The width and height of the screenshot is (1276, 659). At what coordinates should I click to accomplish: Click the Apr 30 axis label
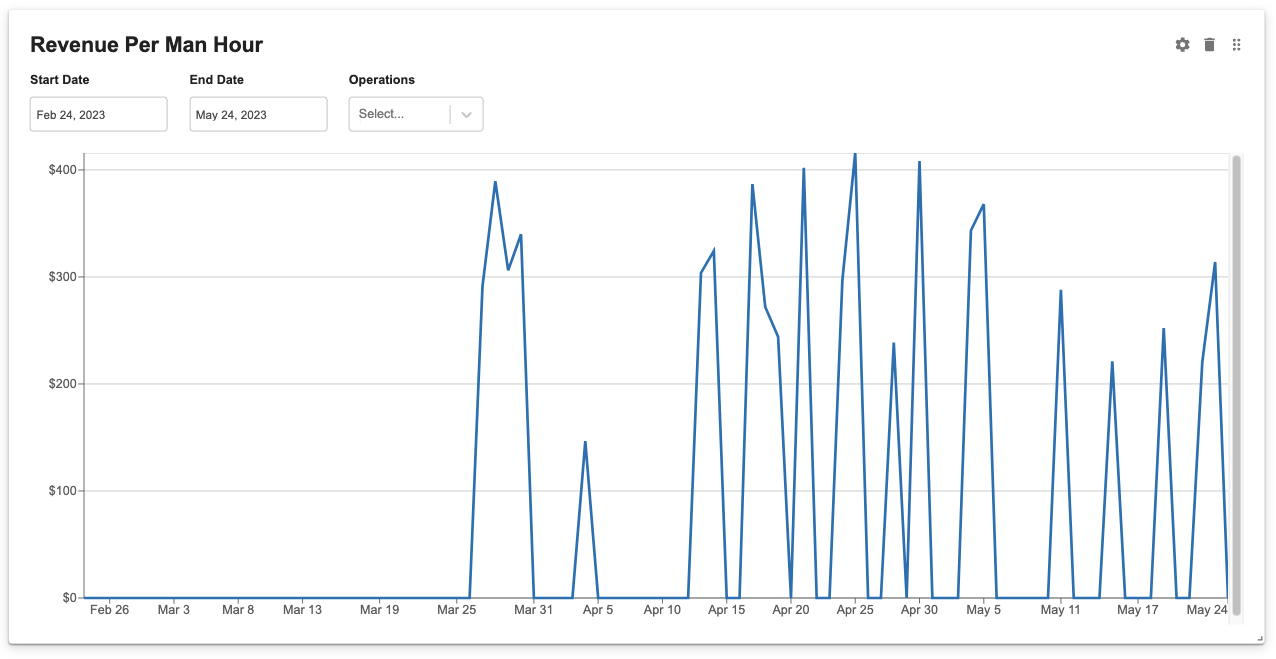coord(919,610)
